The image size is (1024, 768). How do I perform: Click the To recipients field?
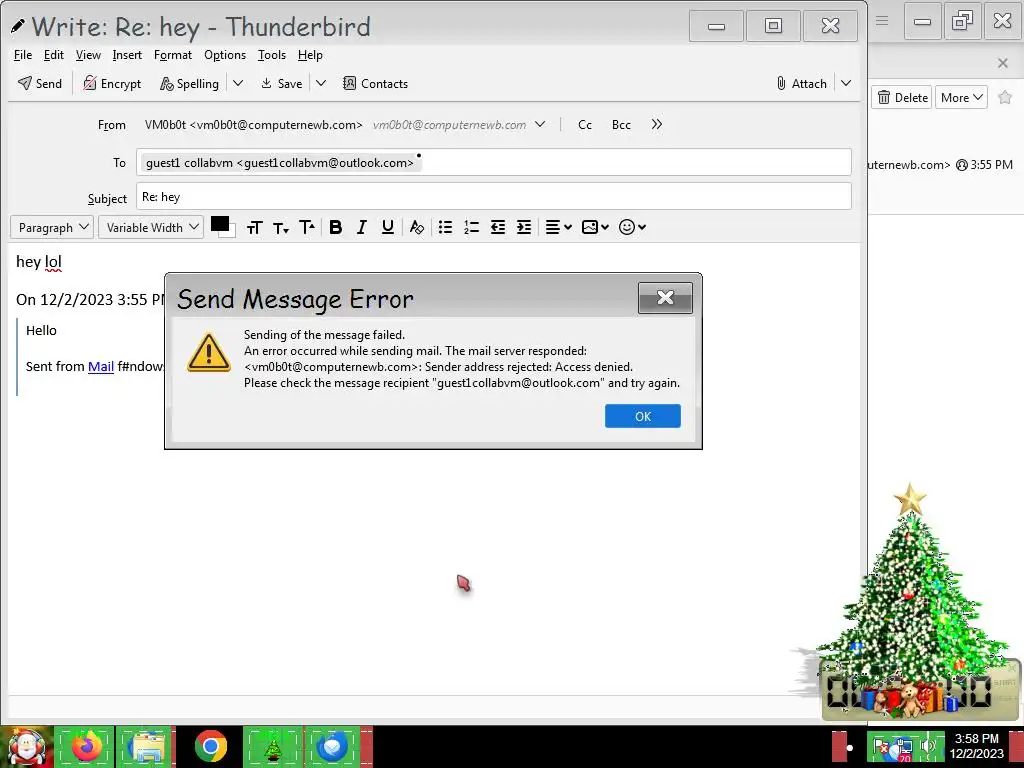point(494,162)
